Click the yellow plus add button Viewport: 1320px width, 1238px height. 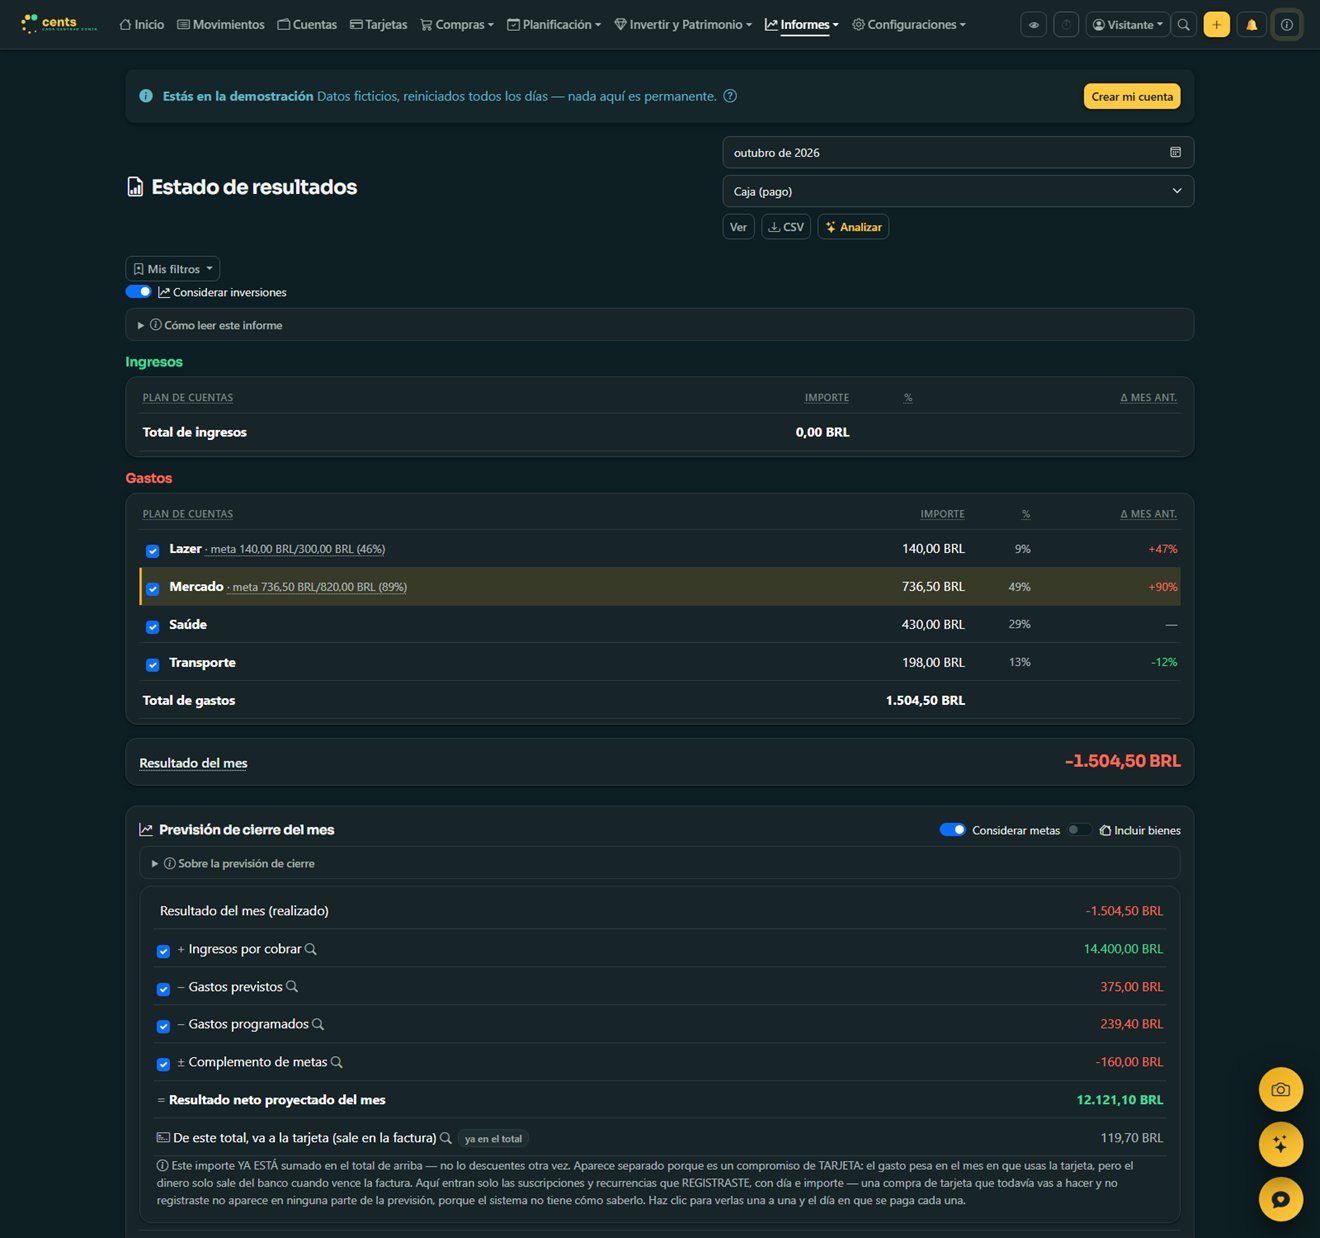[1217, 25]
